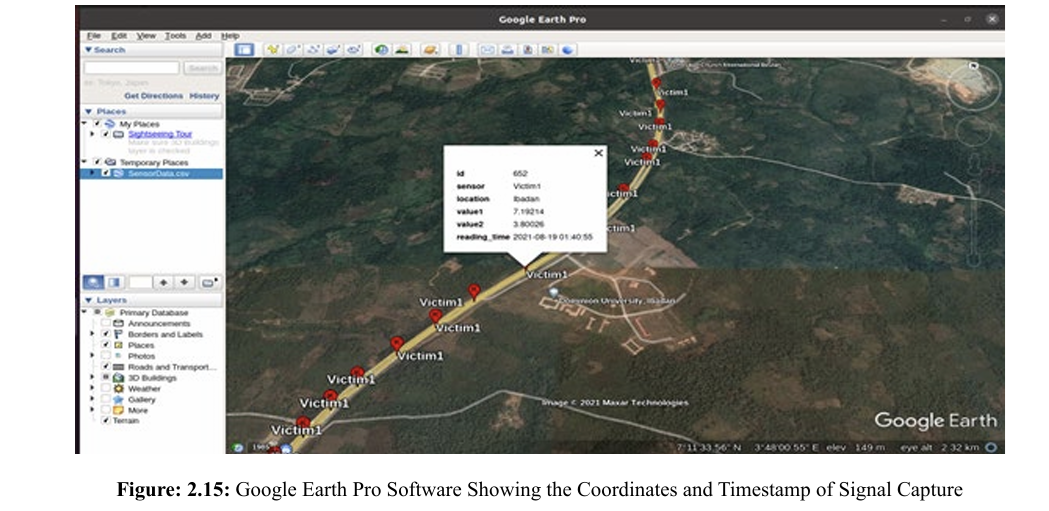The image size is (1049, 511).
Task: Open the Tools menu
Action: coord(175,36)
